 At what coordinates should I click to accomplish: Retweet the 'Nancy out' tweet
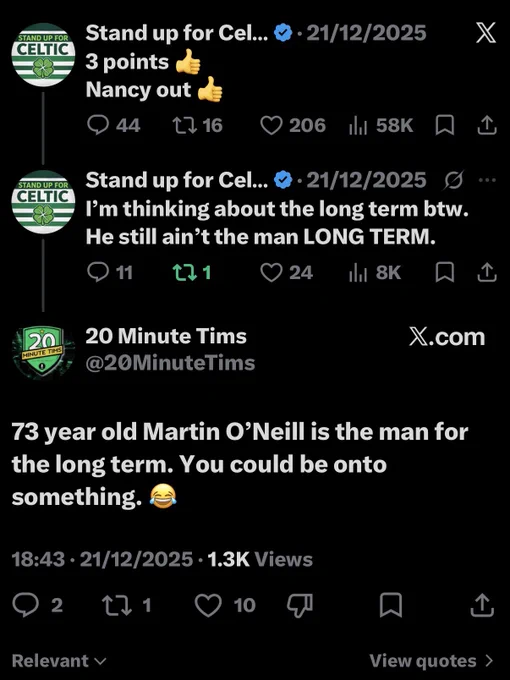[x=197, y=126]
